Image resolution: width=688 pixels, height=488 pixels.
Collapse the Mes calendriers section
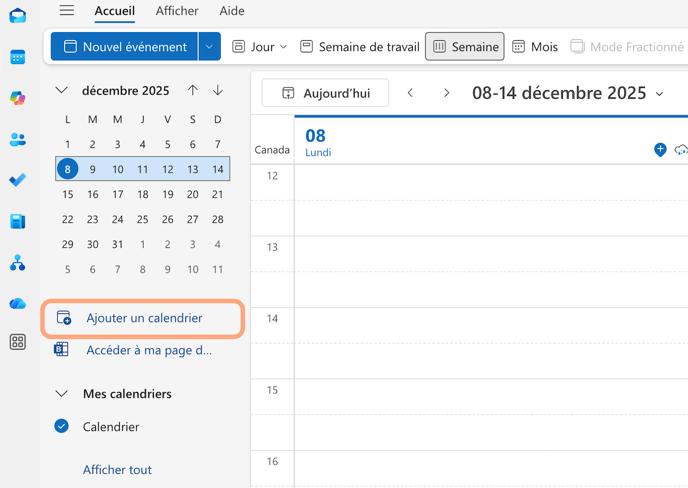(62, 394)
